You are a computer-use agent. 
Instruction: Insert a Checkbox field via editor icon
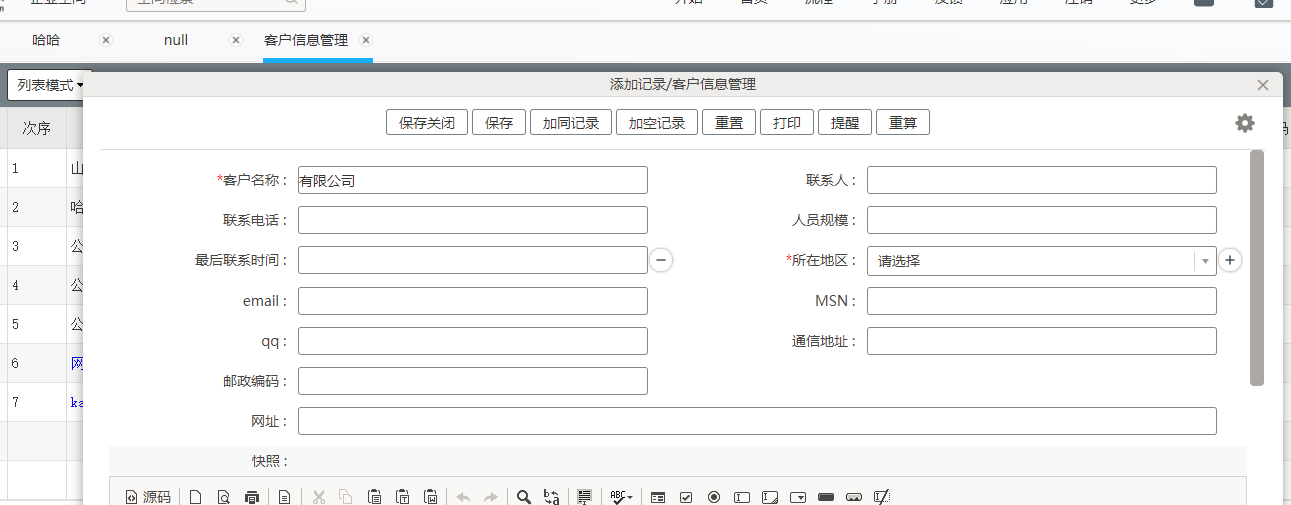pyautogui.click(x=686, y=496)
